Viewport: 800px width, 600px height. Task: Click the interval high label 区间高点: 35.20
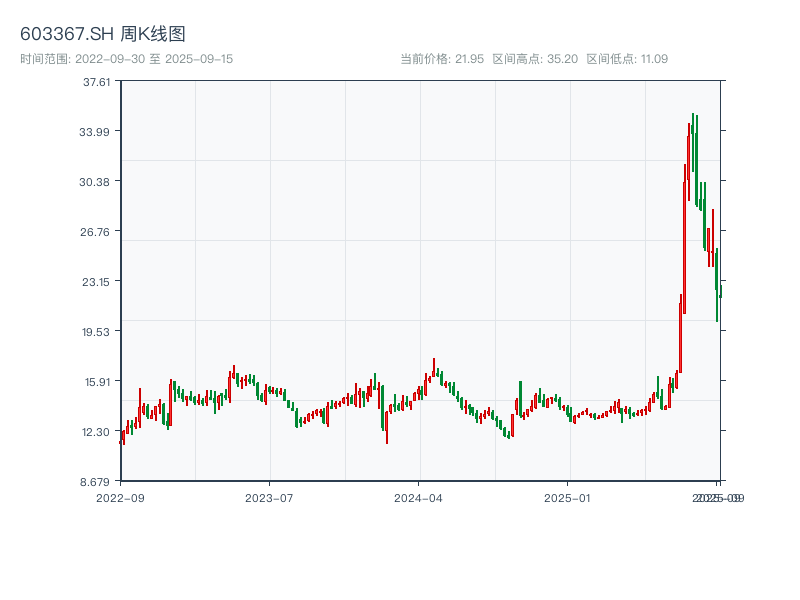[535, 59]
